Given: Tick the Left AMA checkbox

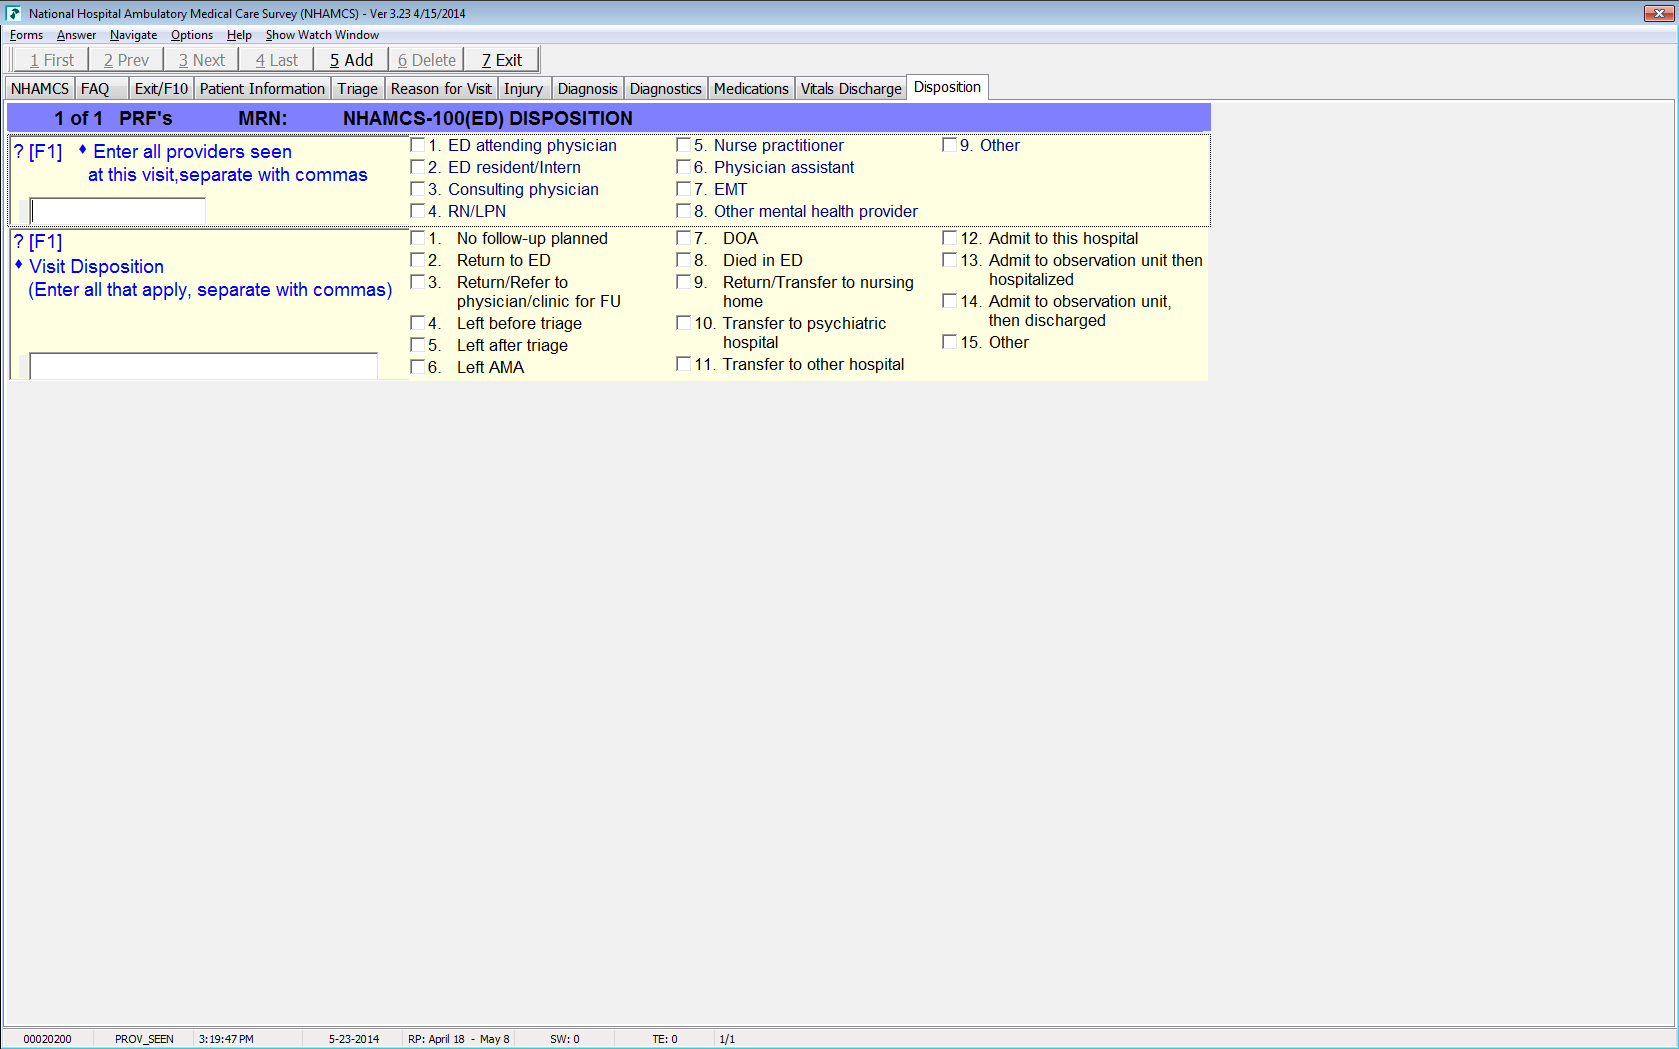Looking at the screenshot, I should coord(418,367).
